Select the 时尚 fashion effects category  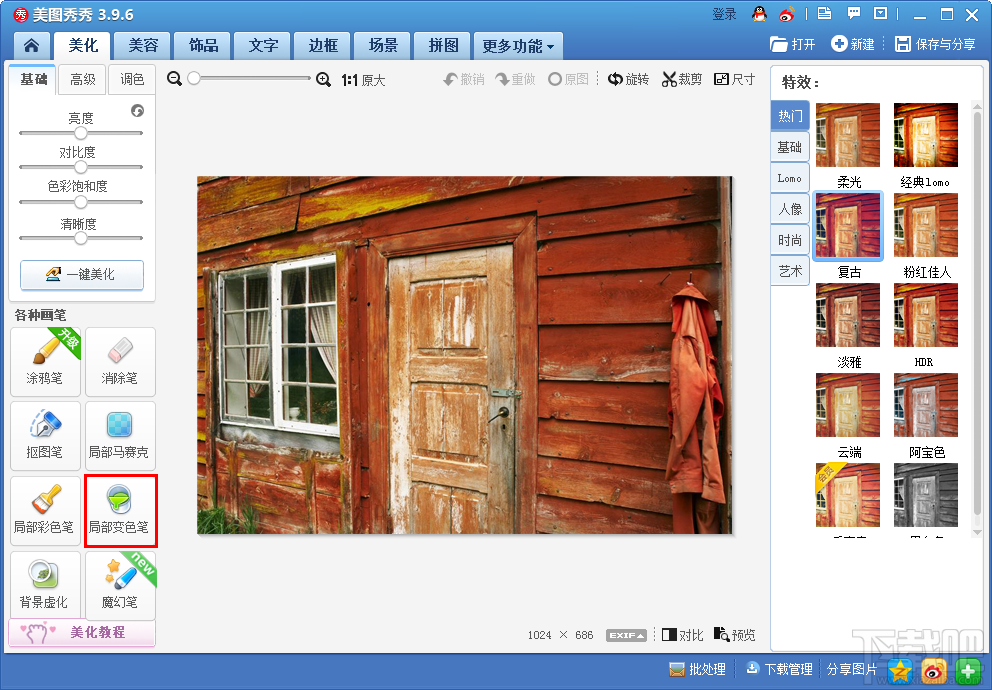(790, 240)
